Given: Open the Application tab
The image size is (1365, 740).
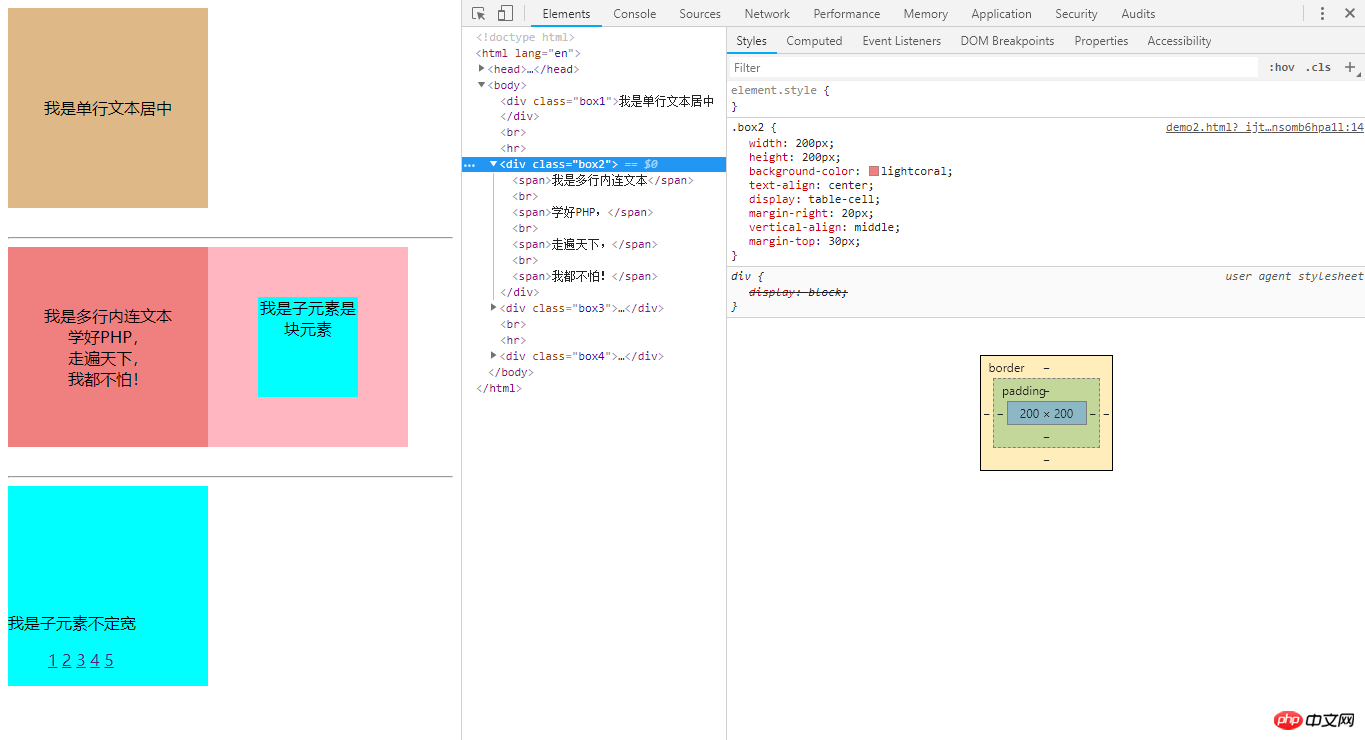Looking at the screenshot, I should pos(1001,14).
